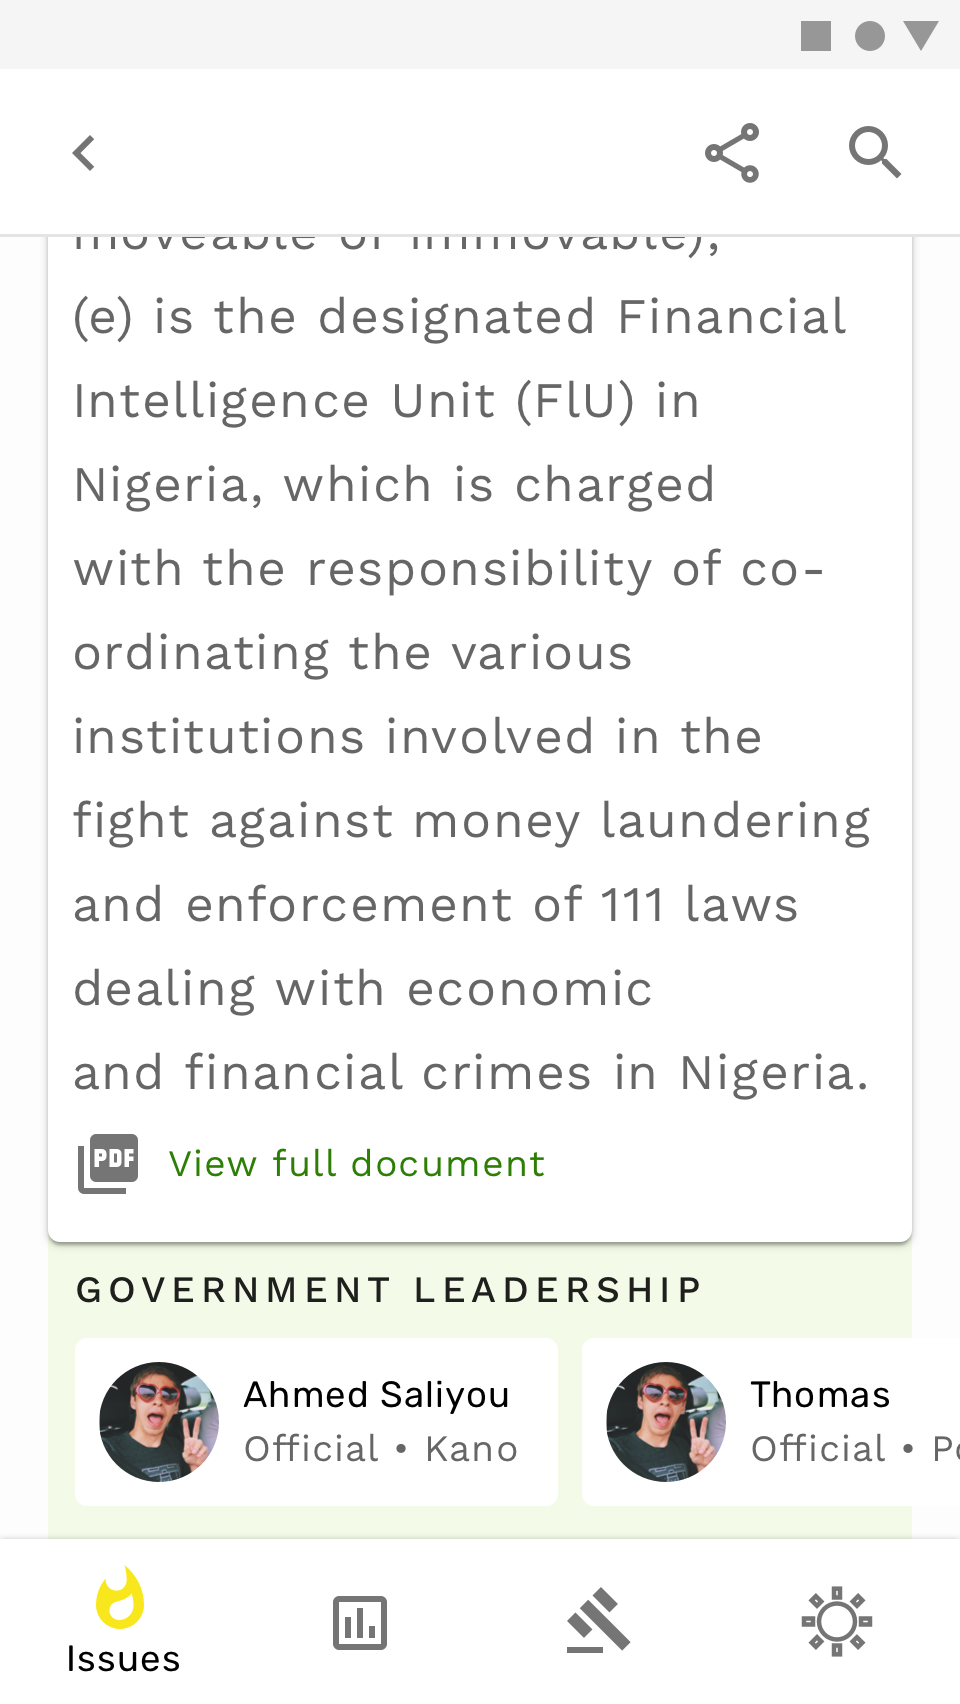Select the Issues tab label
This screenshot has height=1704, width=960.
(123, 1659)
